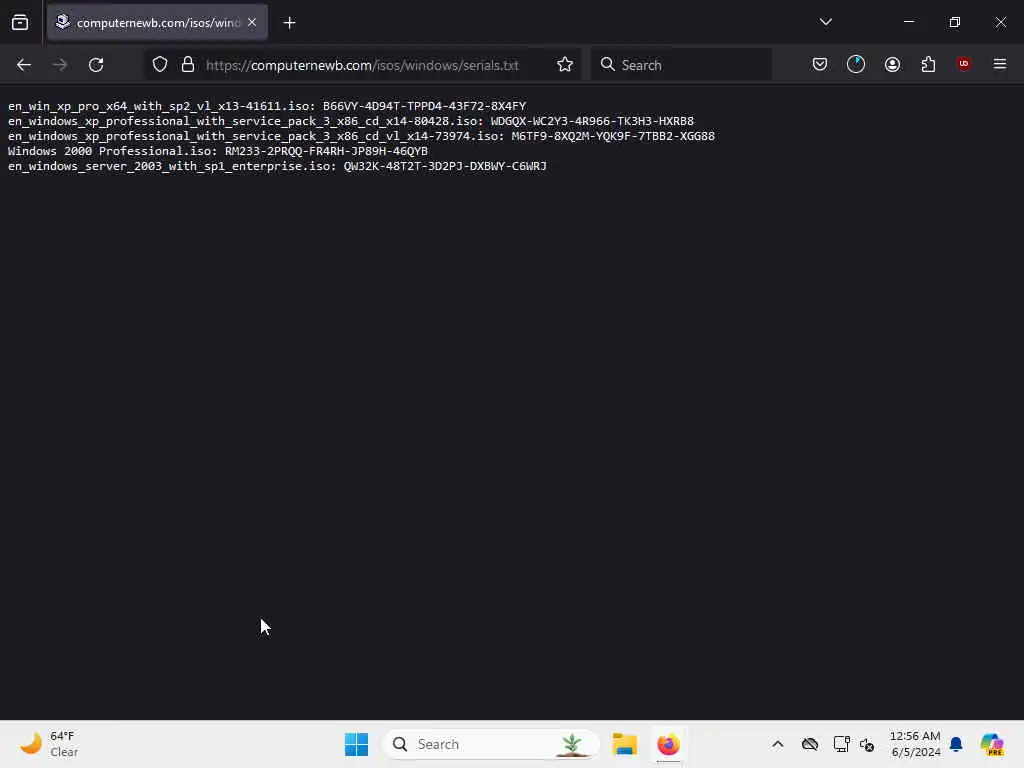
Task: Open clock showing 12:56 AM 6/5/2024
Action: 915,744
